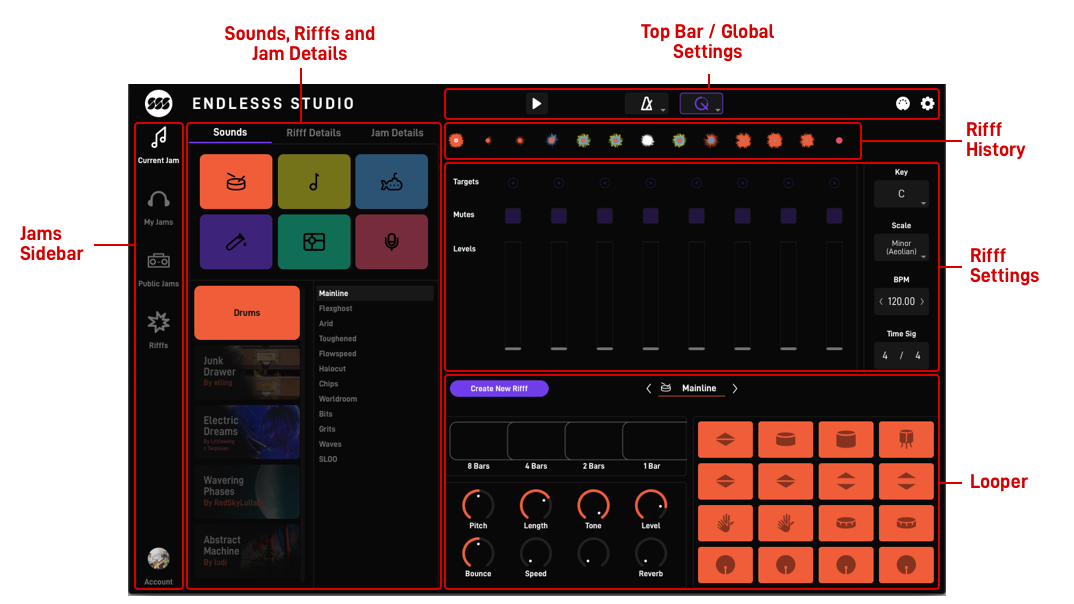
Task: Click the Reverb knob
Action: (x=651, y=553)
